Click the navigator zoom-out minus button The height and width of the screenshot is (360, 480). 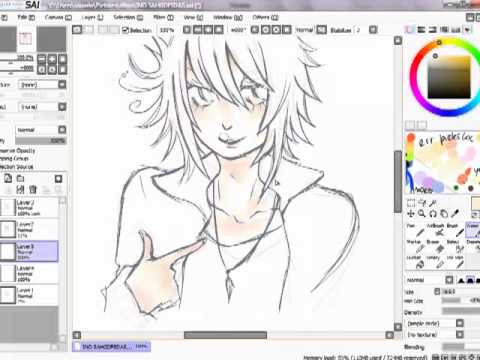click(41, 59)
